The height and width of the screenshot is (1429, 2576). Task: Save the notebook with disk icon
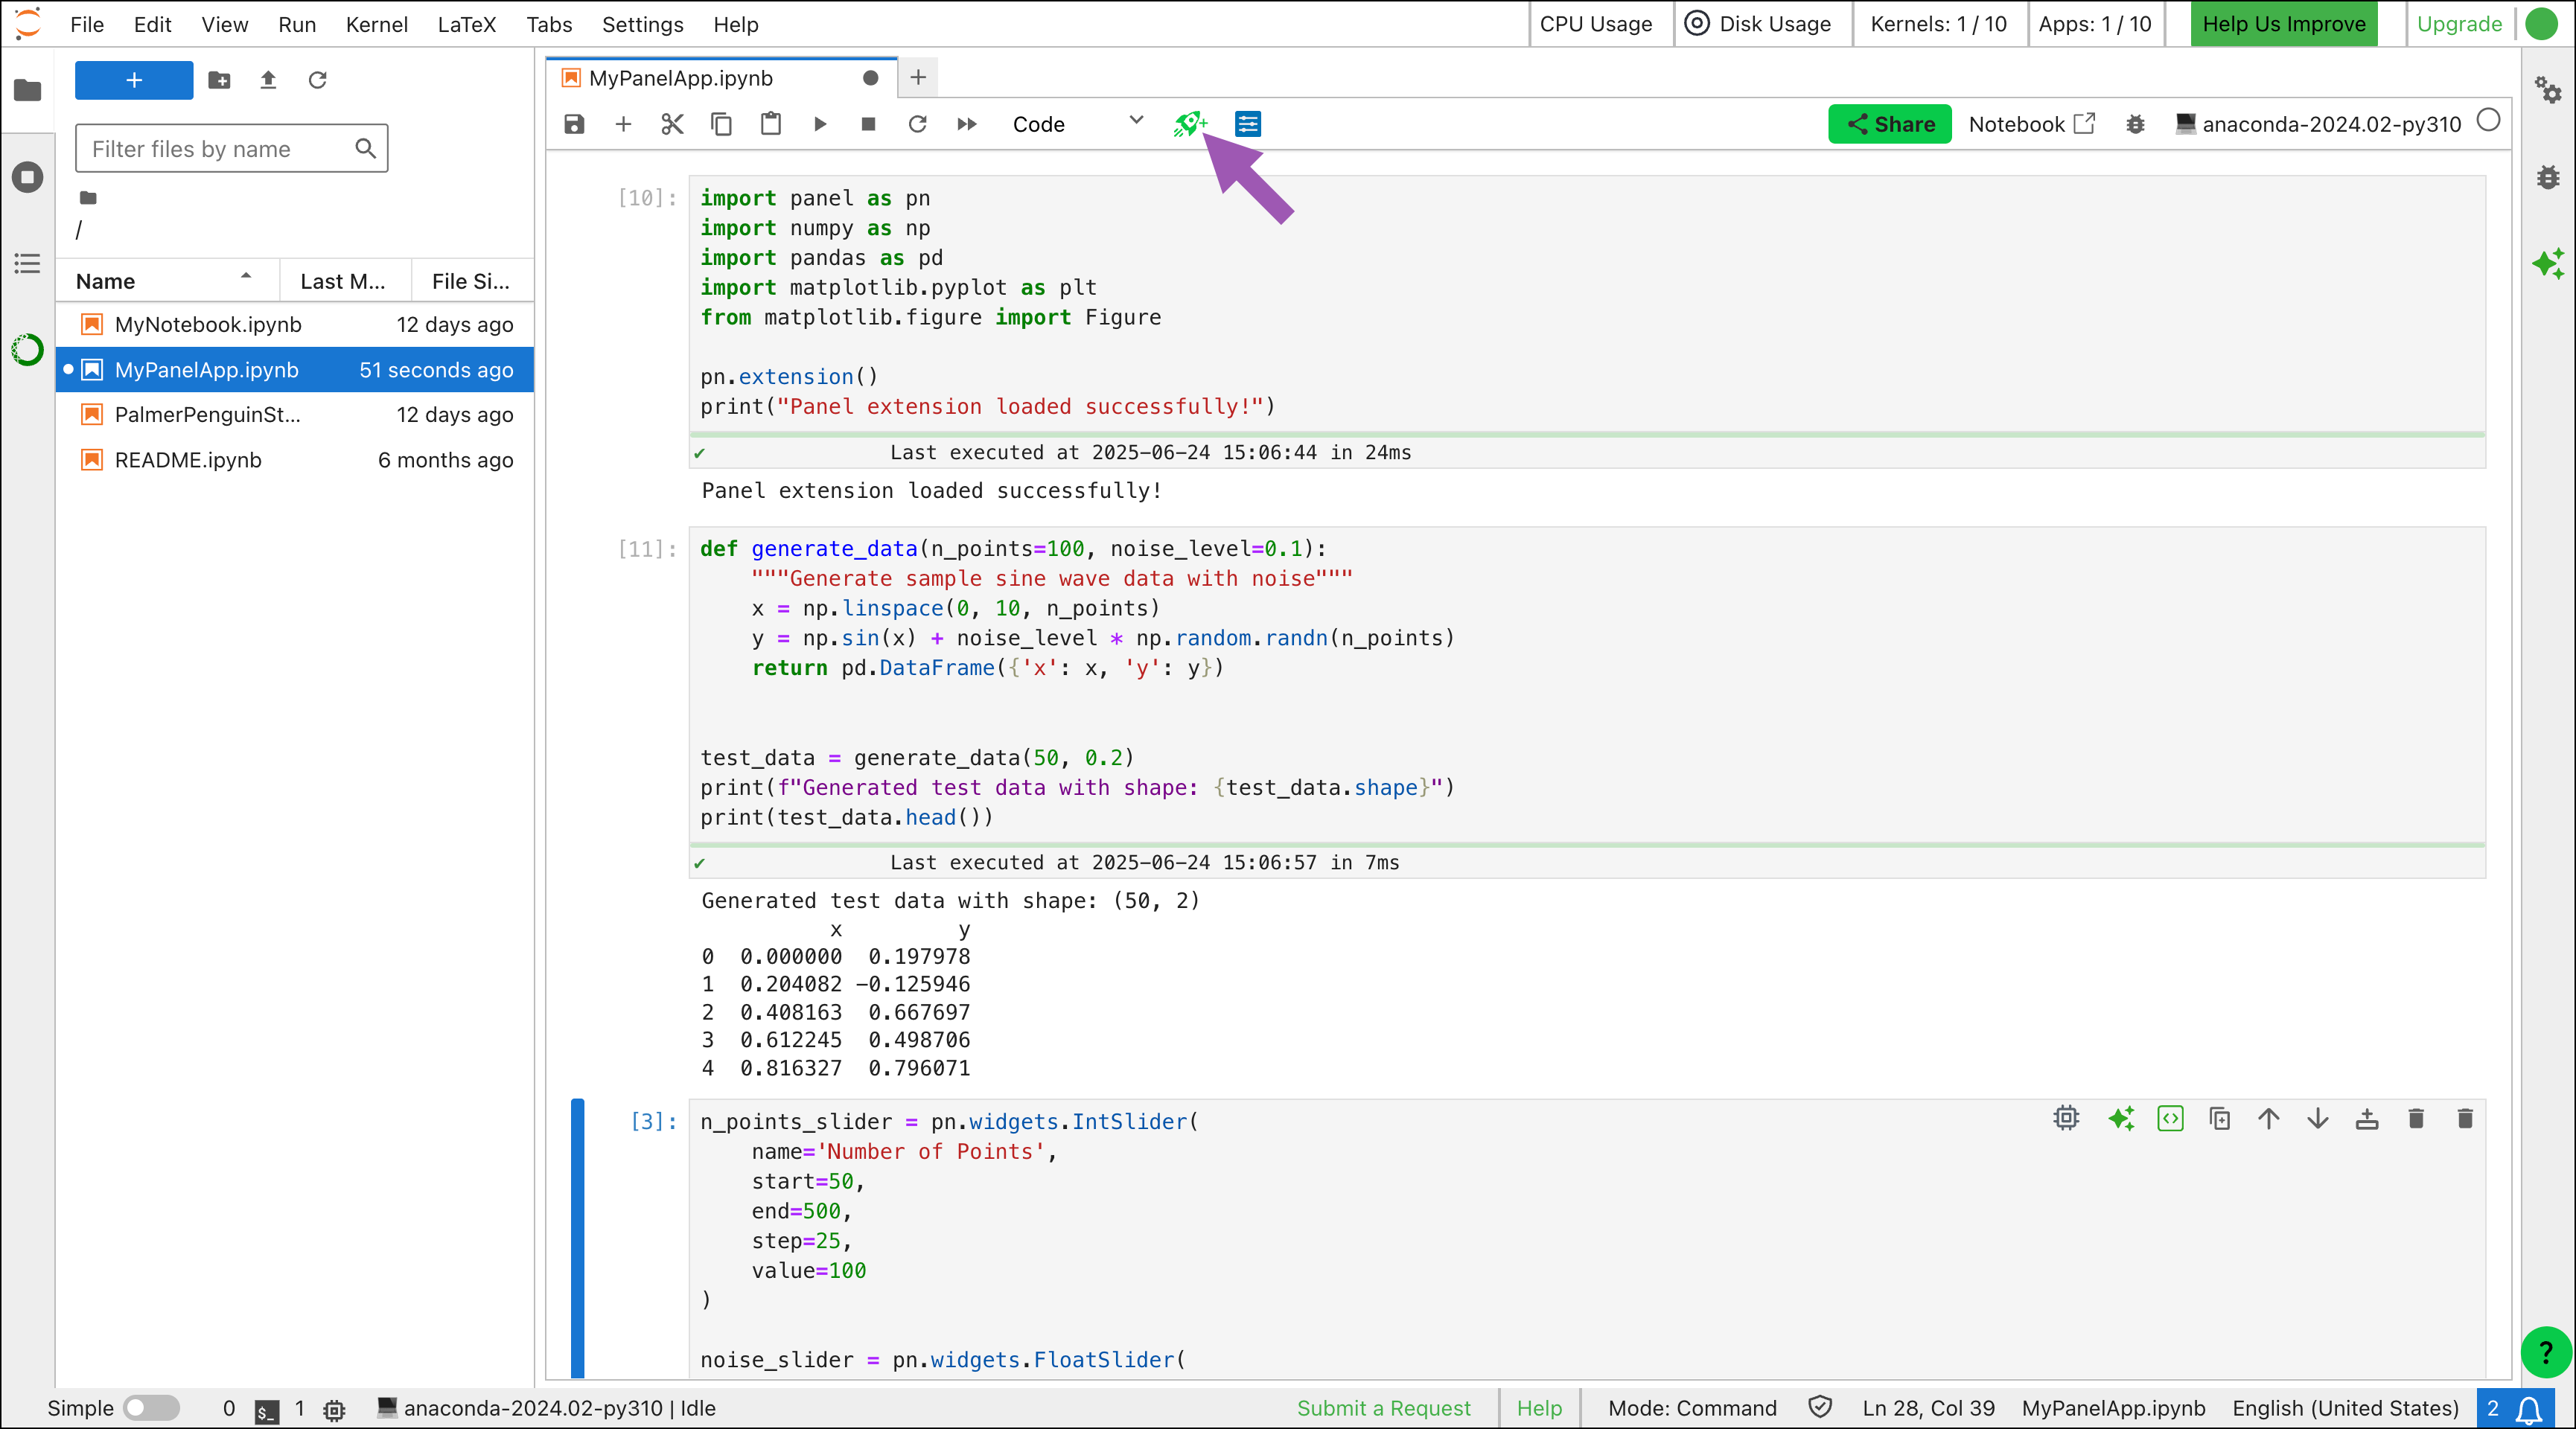[x=574, y=124]
